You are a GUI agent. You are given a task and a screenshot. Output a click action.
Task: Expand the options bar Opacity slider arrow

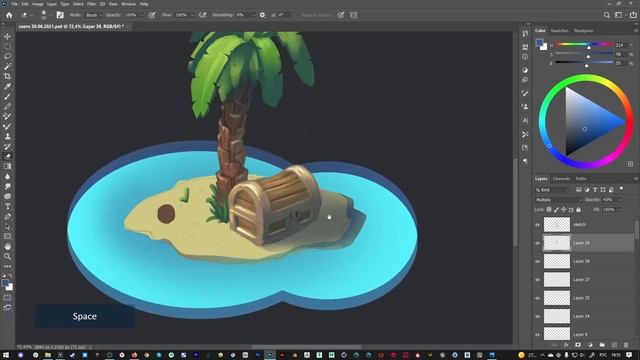(x=142, y=15)
